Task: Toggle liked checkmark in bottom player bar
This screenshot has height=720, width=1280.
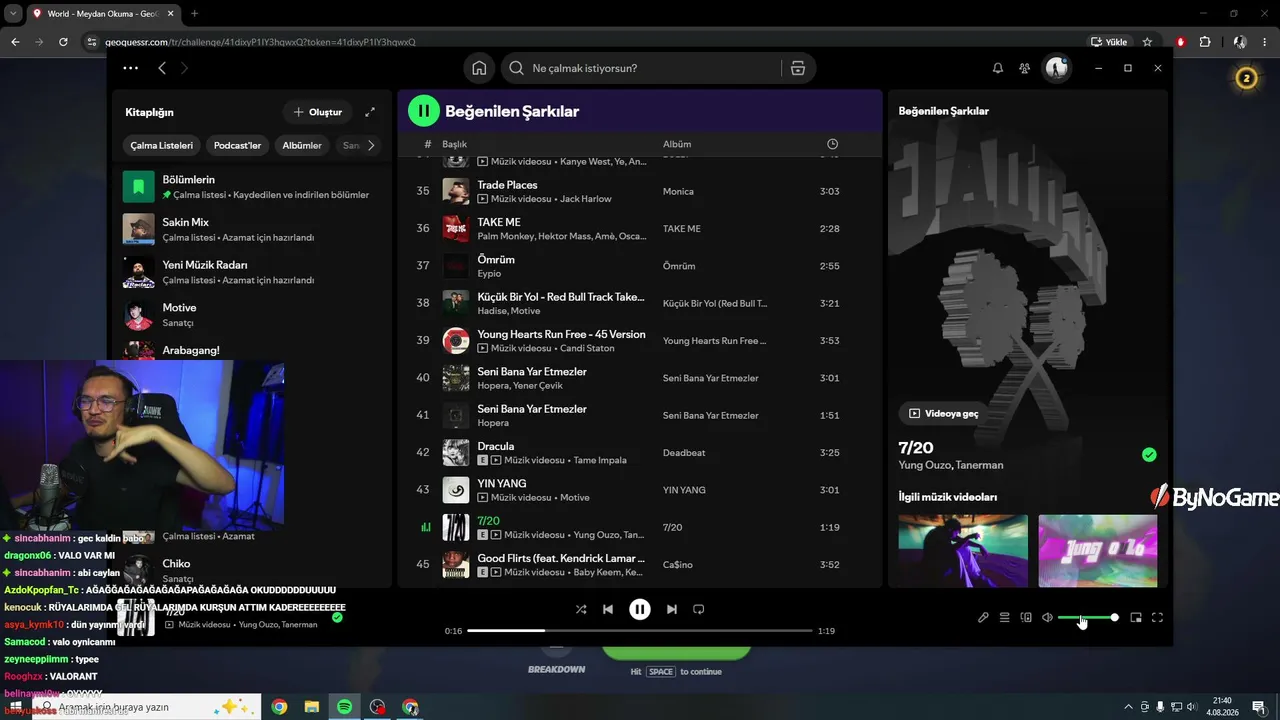Action: click(337, 617)
